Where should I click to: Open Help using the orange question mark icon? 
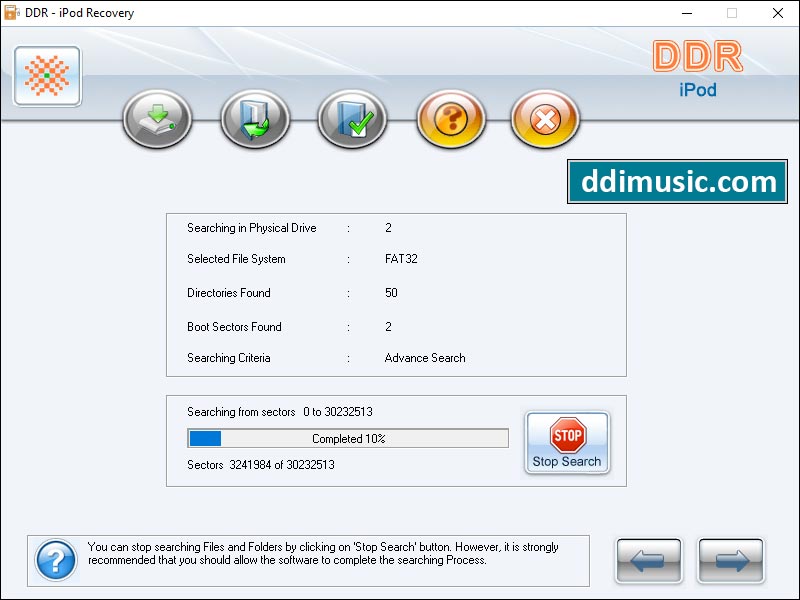448,119
